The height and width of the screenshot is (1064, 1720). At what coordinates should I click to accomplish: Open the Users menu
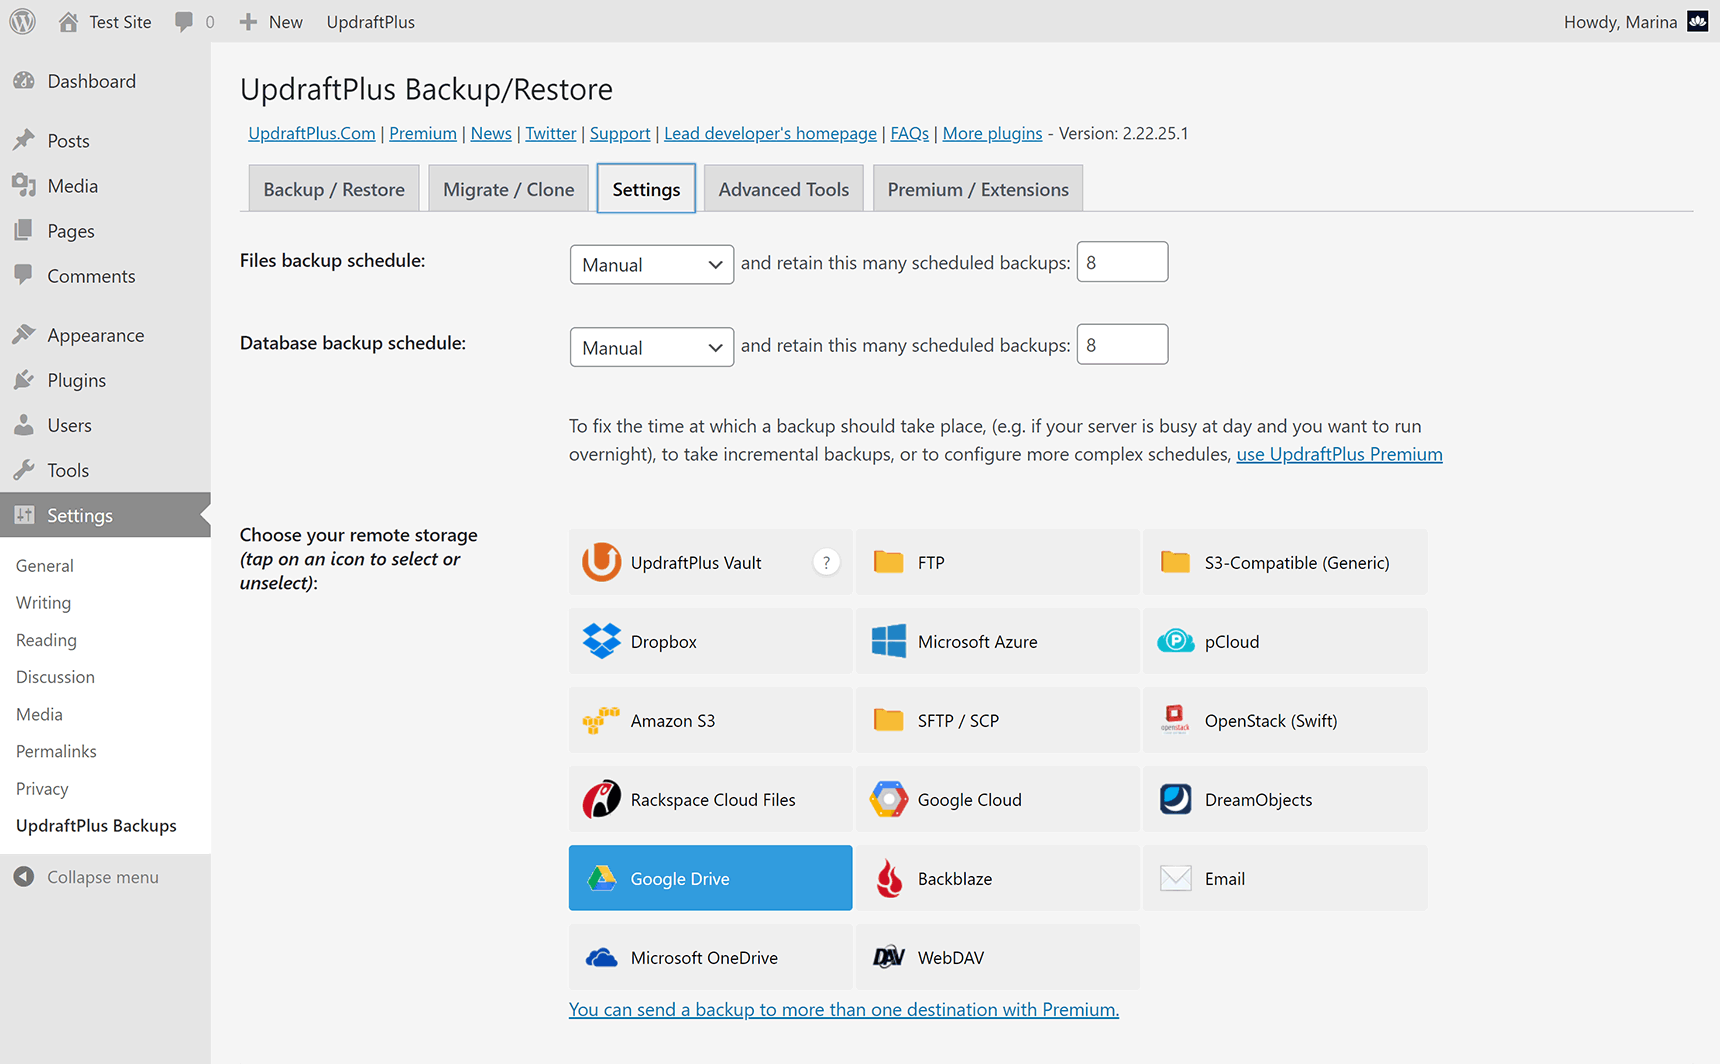[105, 425]
